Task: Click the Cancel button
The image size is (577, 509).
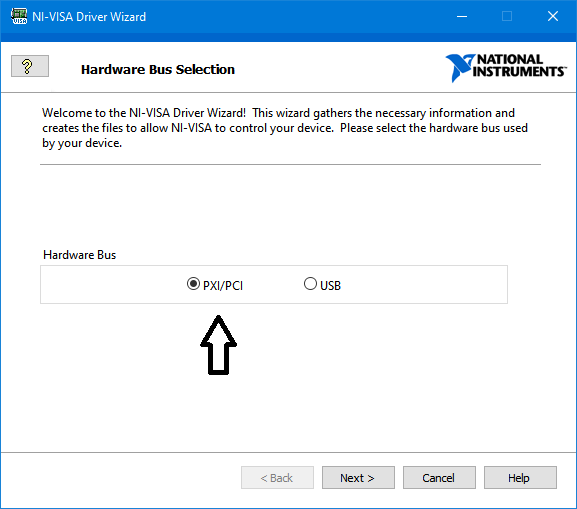Action: 439,478
